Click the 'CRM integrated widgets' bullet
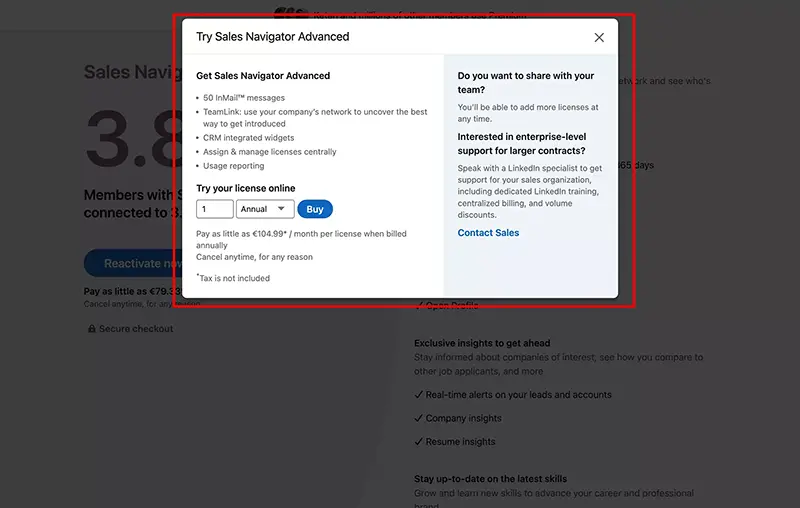800x508 pixels. pos(248,138)
